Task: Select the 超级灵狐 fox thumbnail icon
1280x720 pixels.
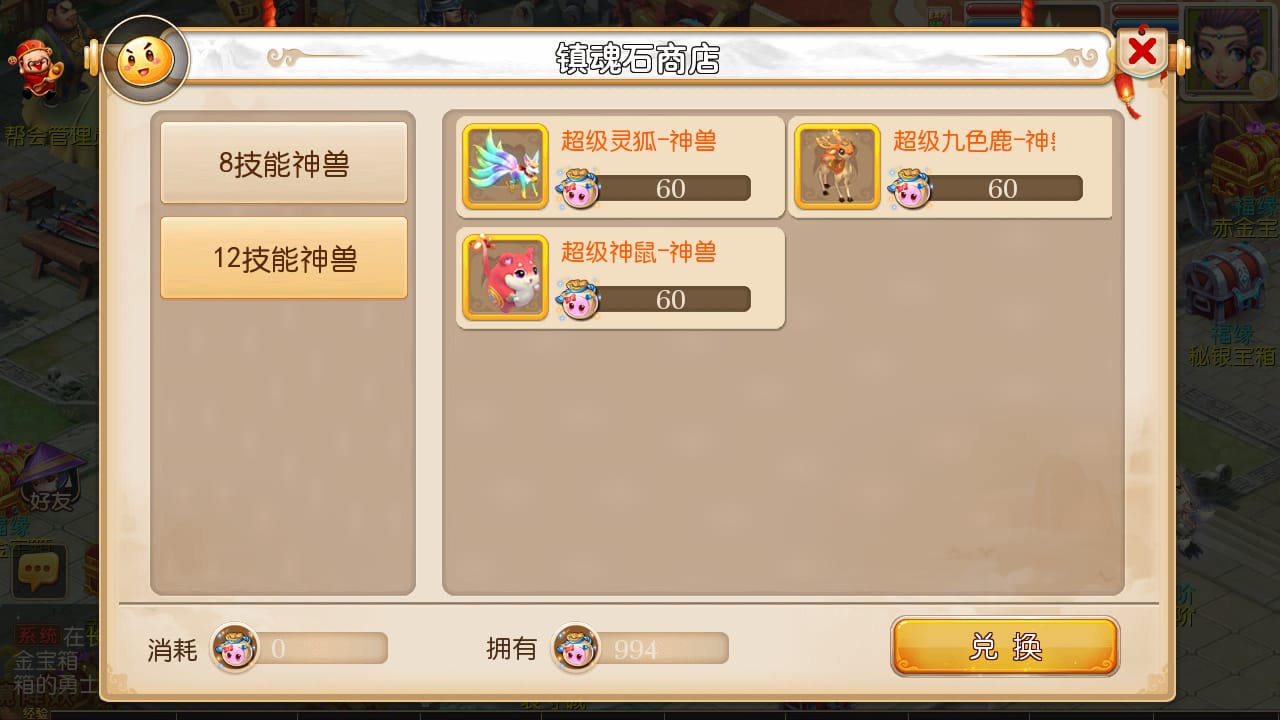Action: coord(505,166)
